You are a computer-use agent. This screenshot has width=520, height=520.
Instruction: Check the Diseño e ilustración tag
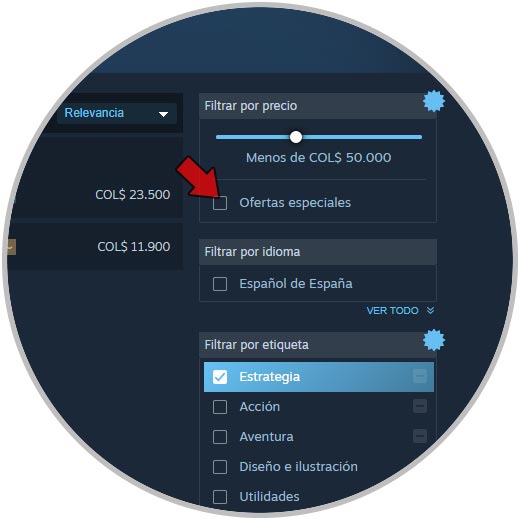tap(220, 467)
